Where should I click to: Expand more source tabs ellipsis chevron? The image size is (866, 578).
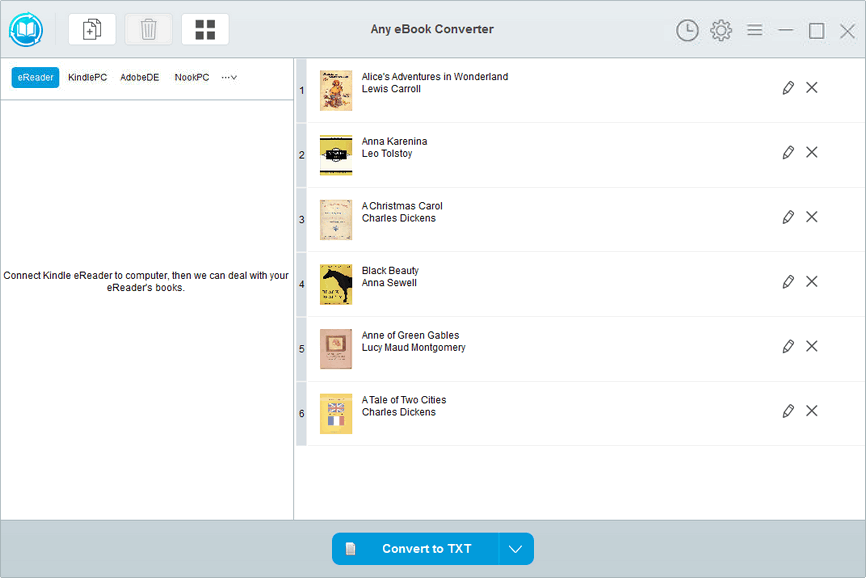coord(229,77)
